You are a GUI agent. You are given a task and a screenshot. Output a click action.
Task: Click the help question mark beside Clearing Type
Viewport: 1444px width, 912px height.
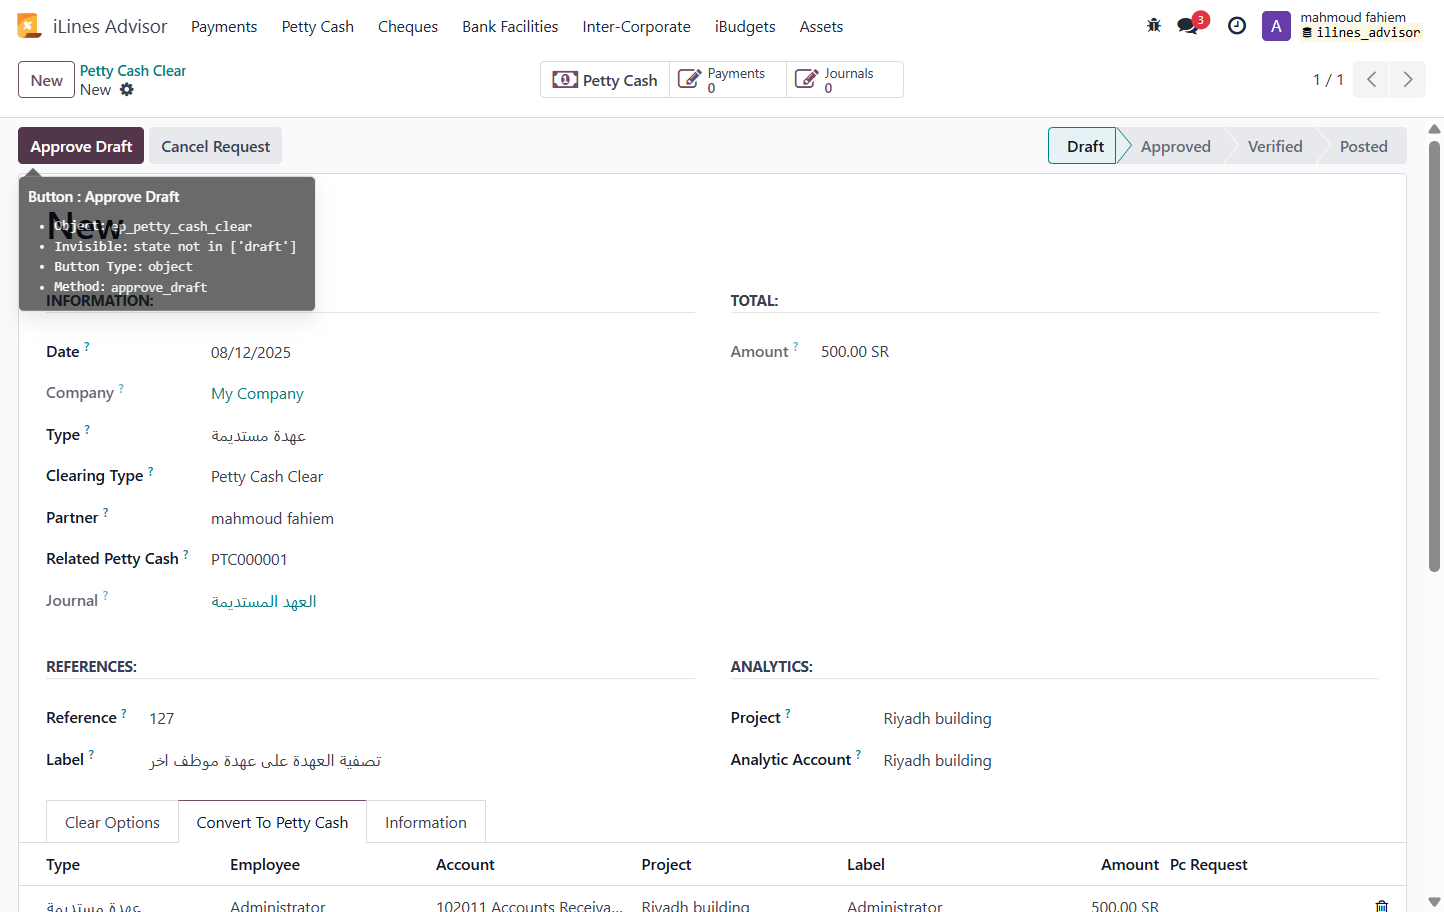click(x=151, y=471)
